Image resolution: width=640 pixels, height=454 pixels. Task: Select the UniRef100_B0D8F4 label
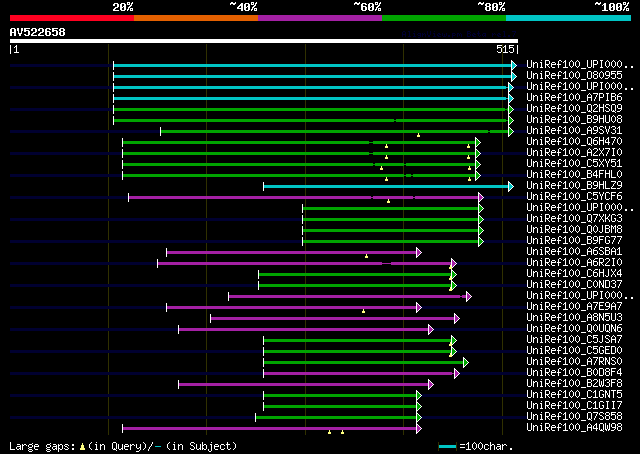pos(574,373)
